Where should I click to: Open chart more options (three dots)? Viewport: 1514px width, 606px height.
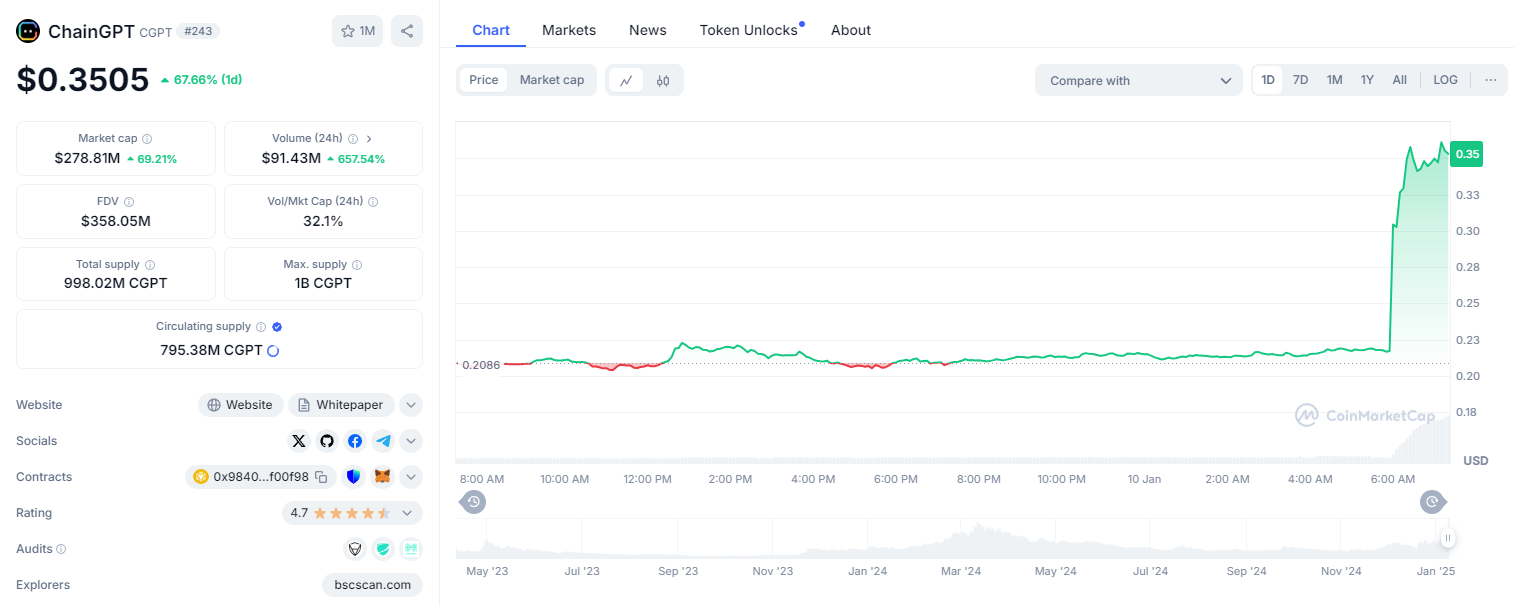click(x=1491, y=80)
